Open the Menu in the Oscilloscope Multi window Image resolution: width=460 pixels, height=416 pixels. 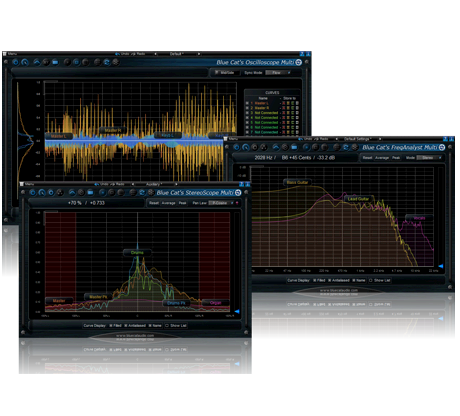[x=12, y=54]
